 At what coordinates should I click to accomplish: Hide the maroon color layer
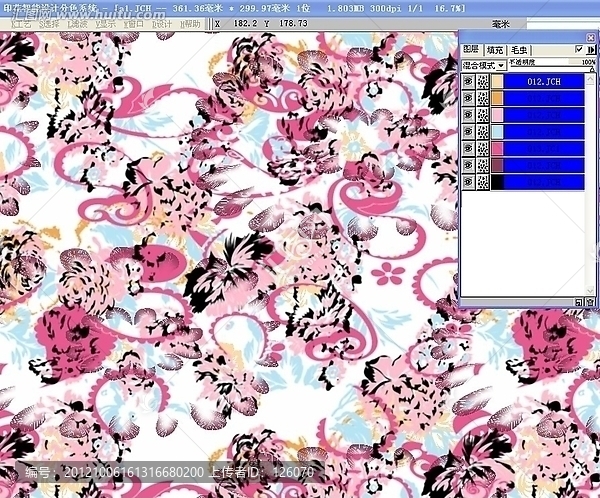[468, 166]
